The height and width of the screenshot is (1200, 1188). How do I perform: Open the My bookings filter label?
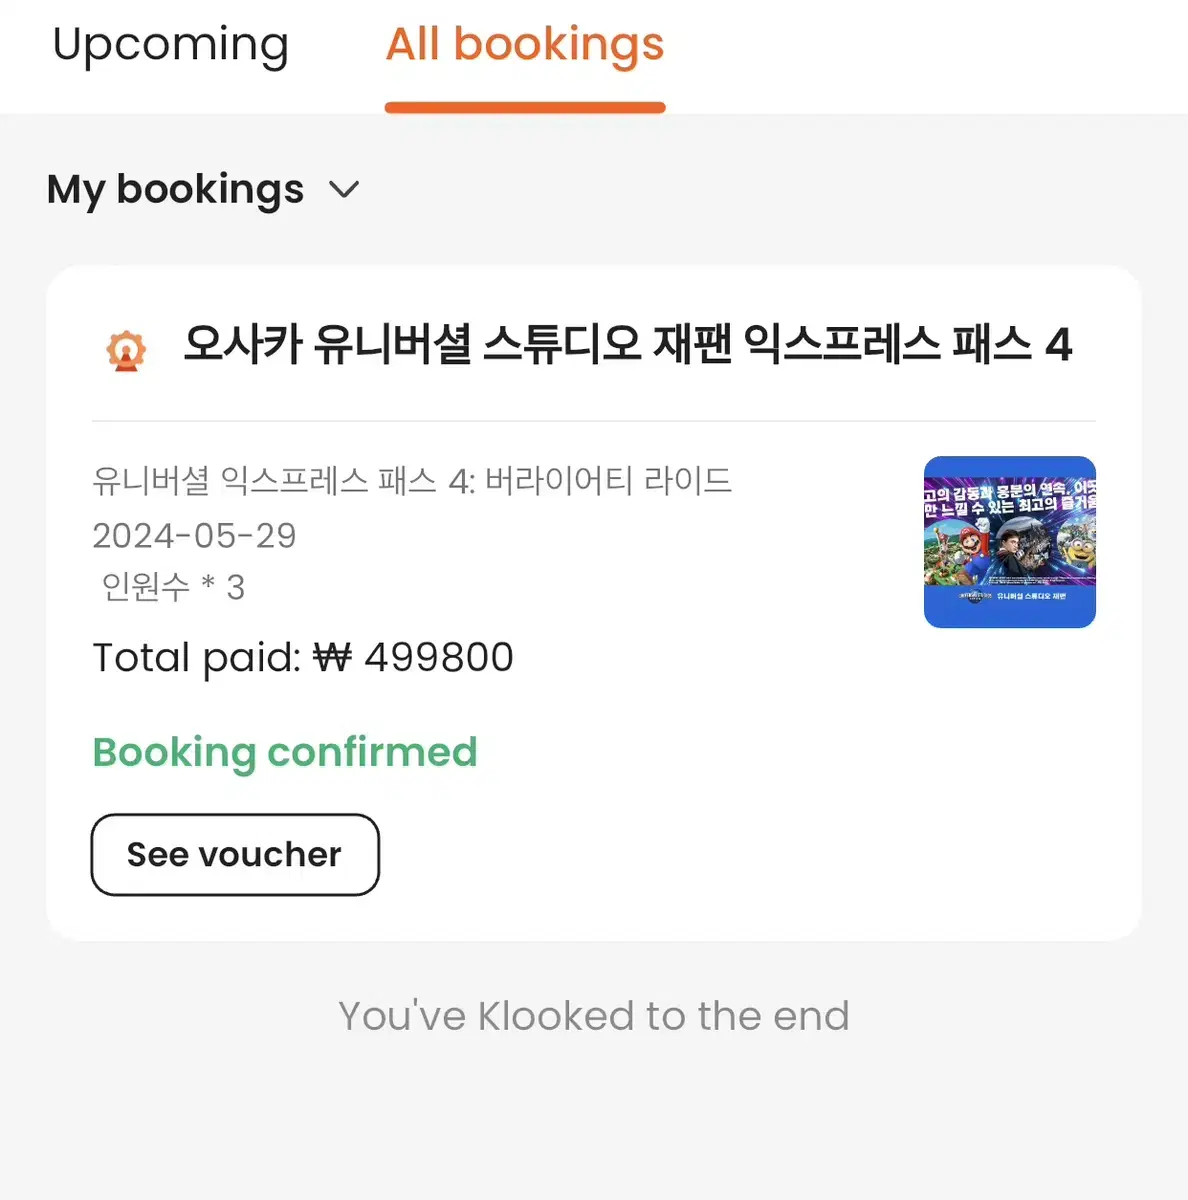point(176,190)
